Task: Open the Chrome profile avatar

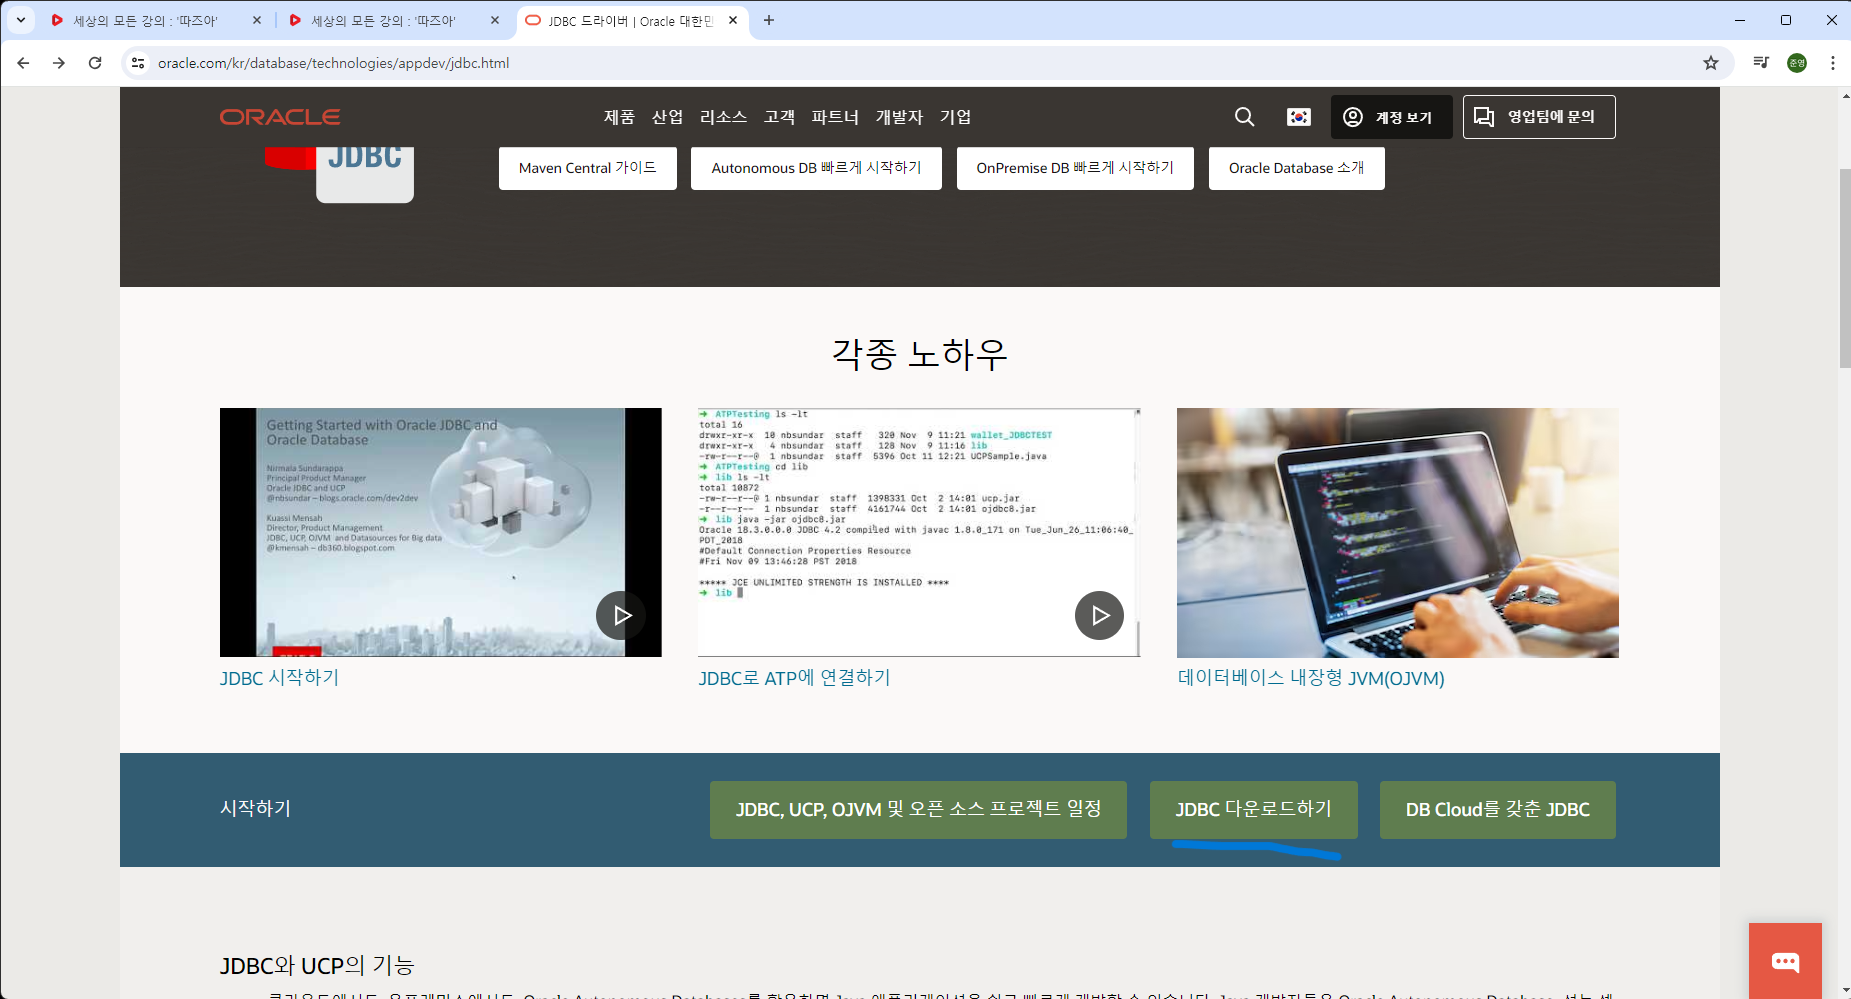Action: 1797,63
